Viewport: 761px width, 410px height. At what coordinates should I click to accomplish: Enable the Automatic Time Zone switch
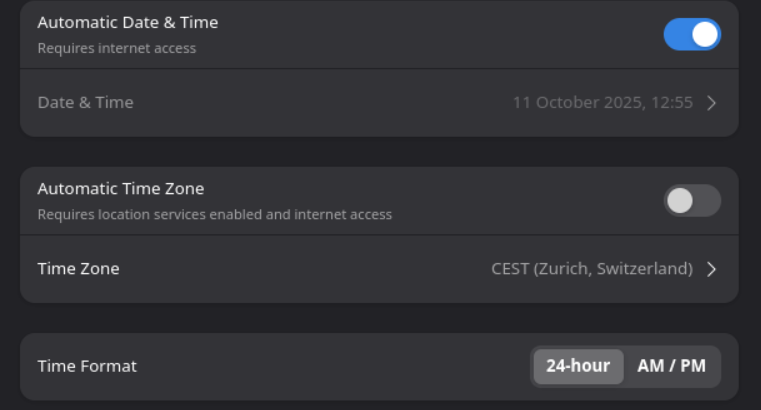(x=692, y=201)
